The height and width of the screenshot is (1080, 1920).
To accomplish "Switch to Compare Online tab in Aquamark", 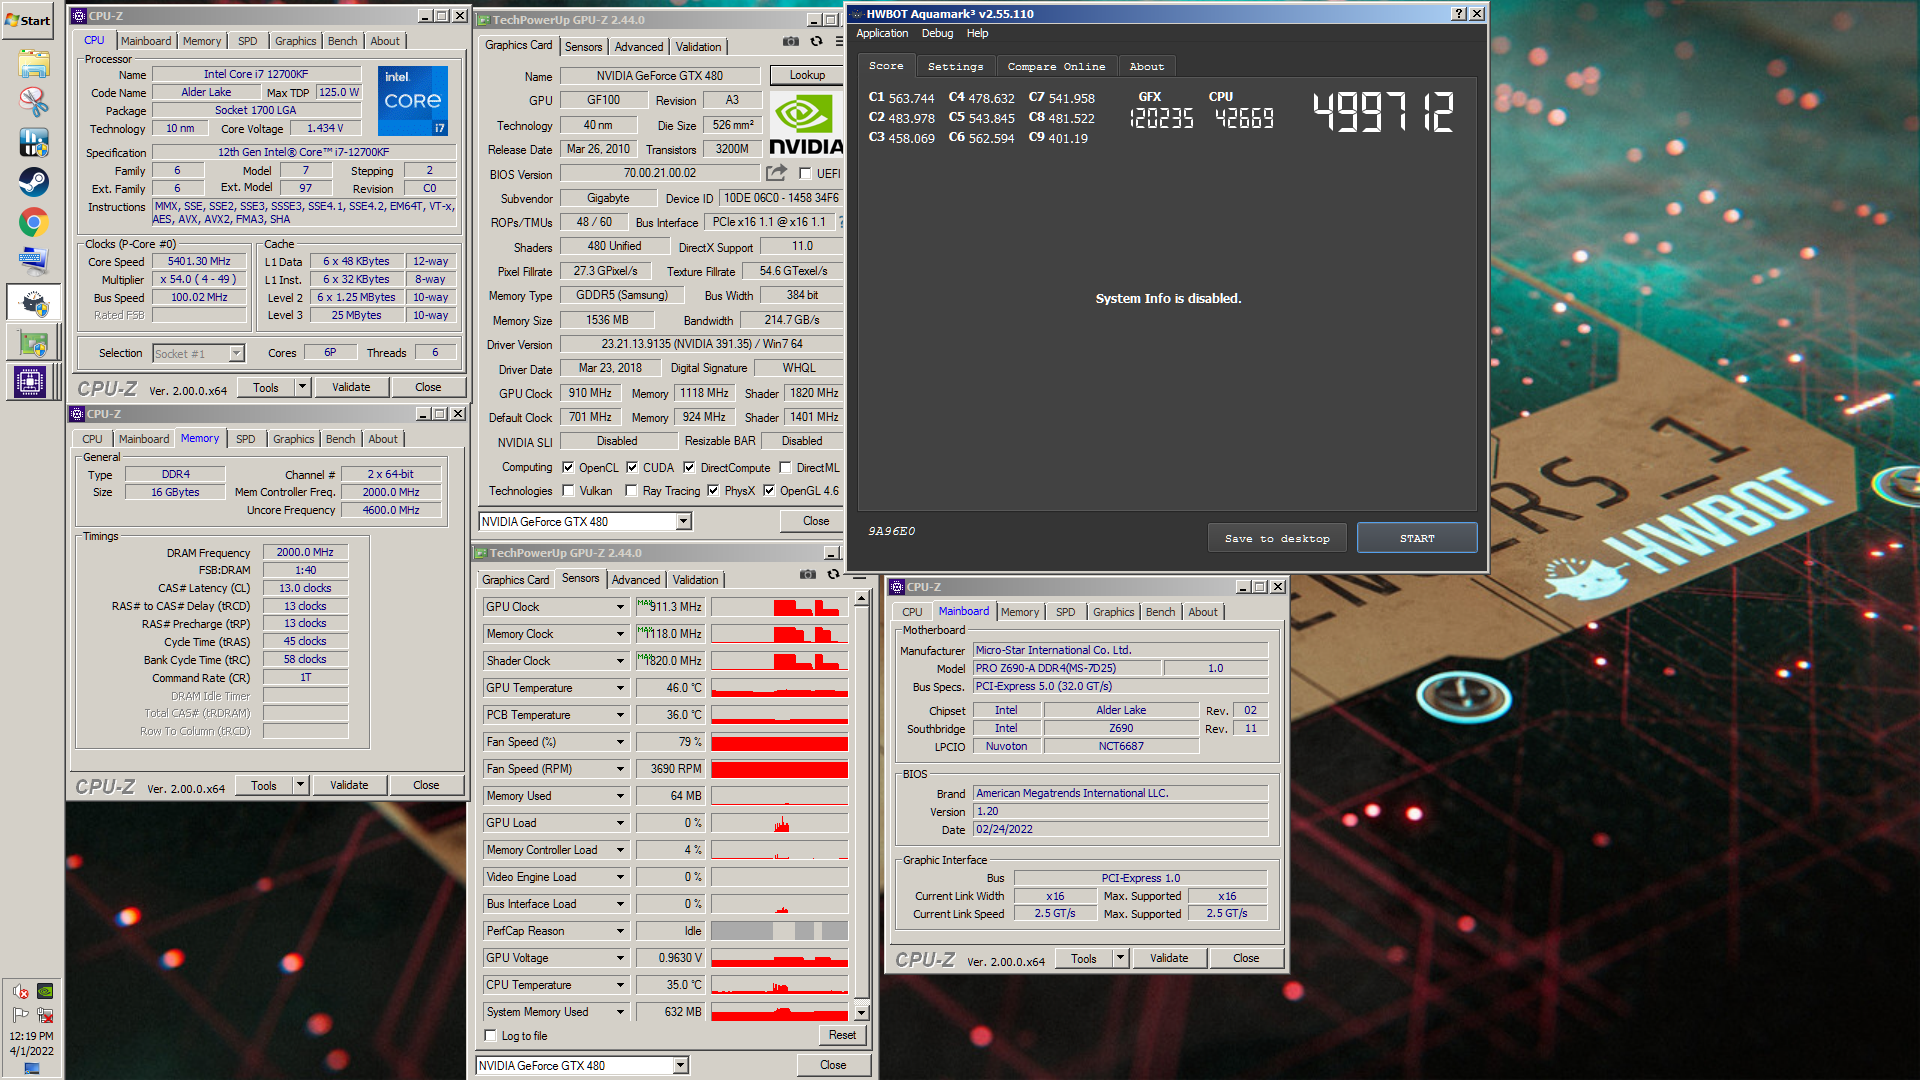I will 1056,67.
